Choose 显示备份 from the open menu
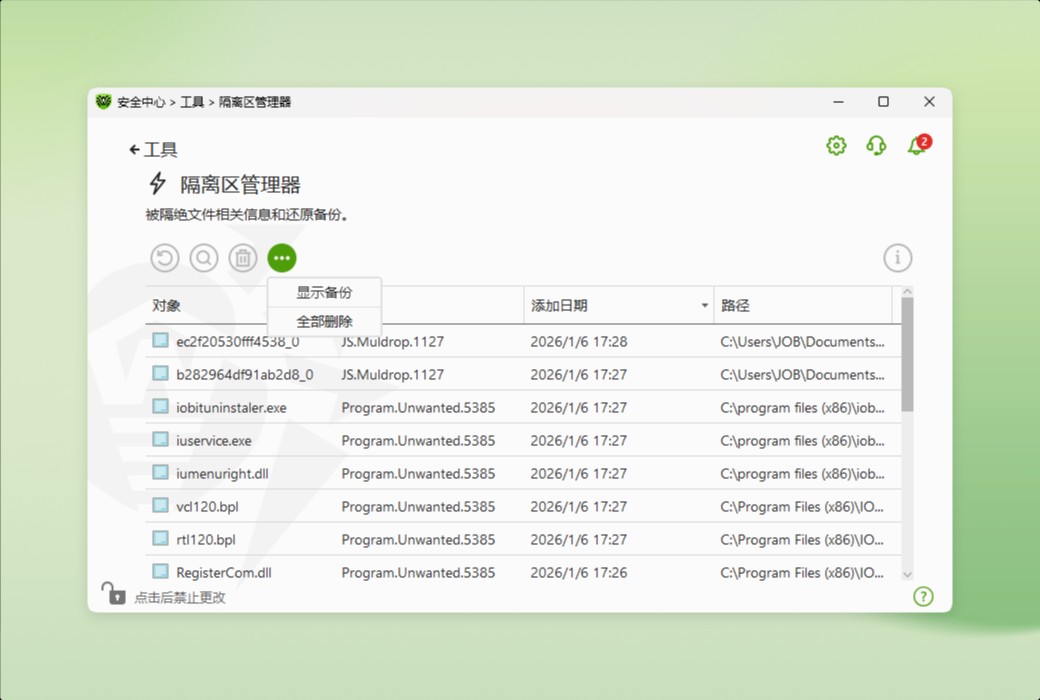Image resolution: width=1040 pixels, height=700 pixels. (x=322, y=292)
